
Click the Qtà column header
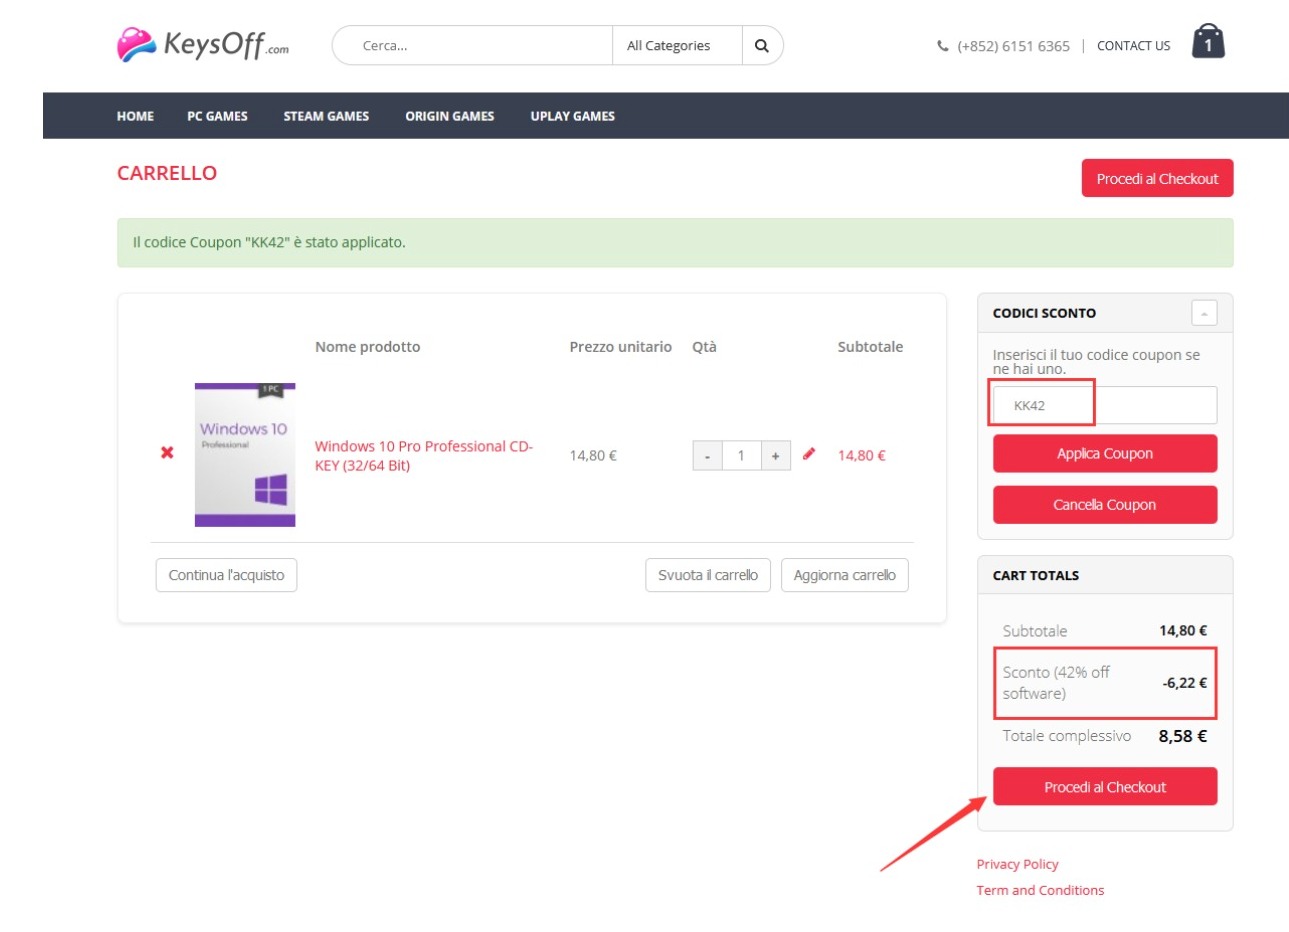coord(705,347)
